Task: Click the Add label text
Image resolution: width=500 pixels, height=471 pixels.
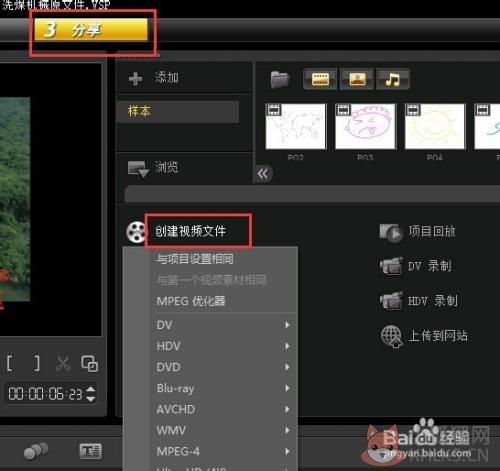Action: pyautogui.click(x=167, y=78)
